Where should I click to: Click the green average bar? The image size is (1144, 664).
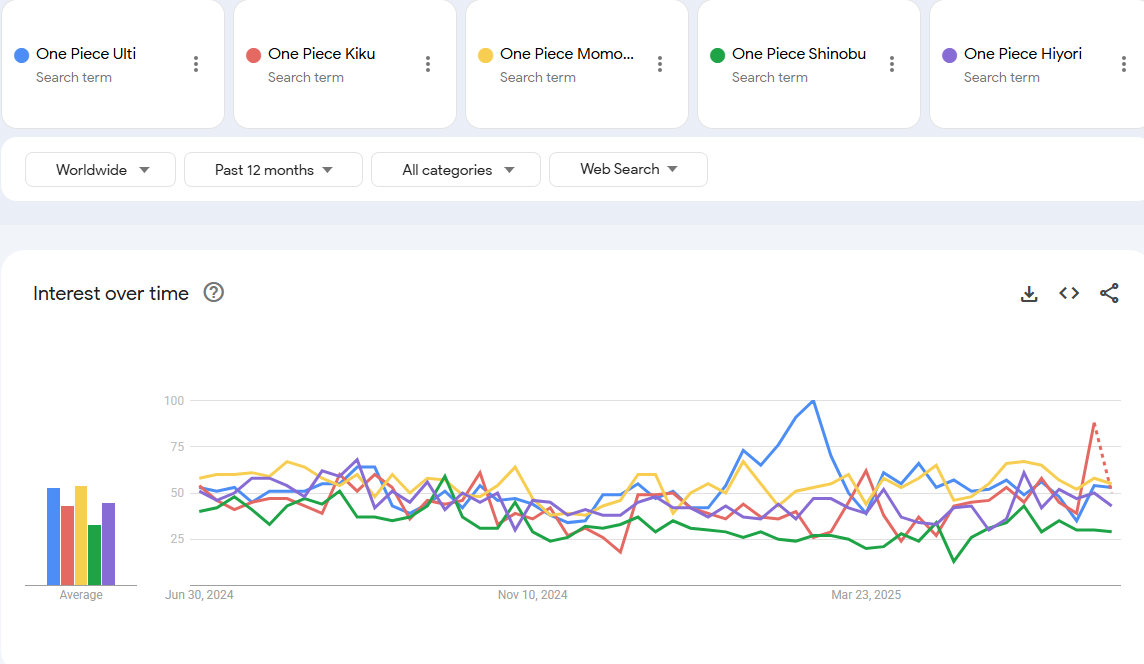coord(94,555)
